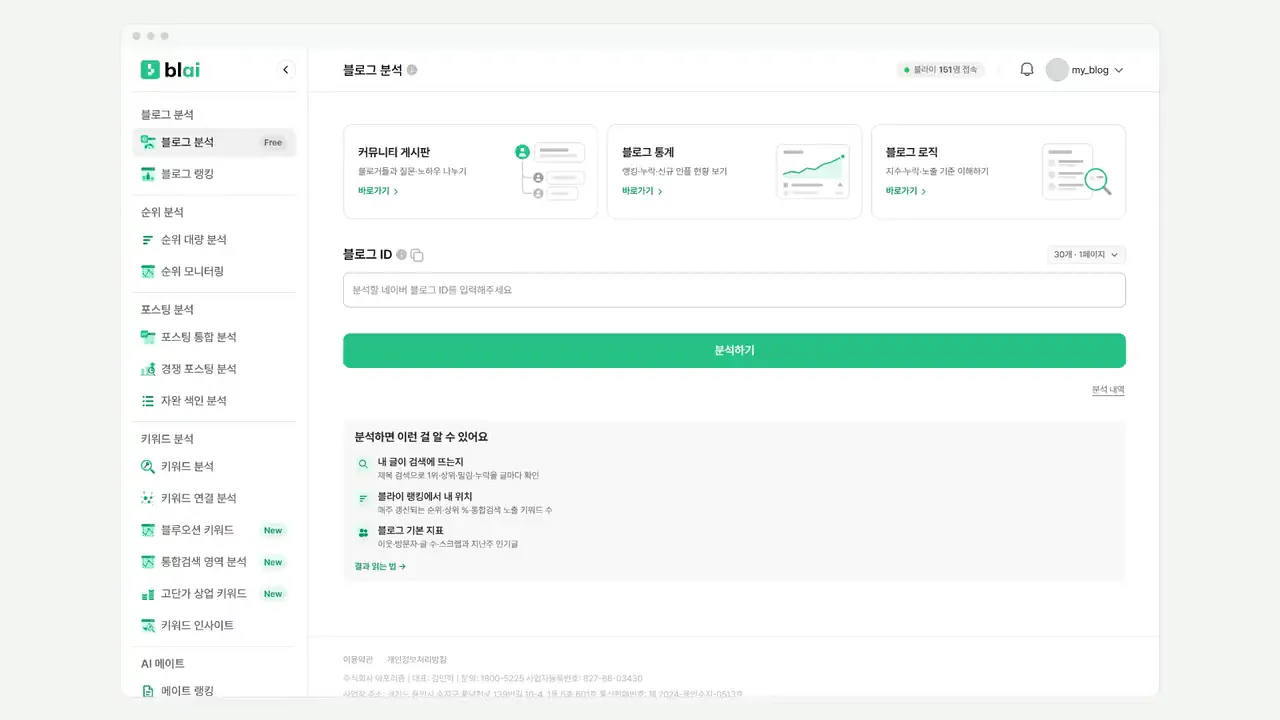Click the copy icon next to 블로그 ID

tap(417, 255)
